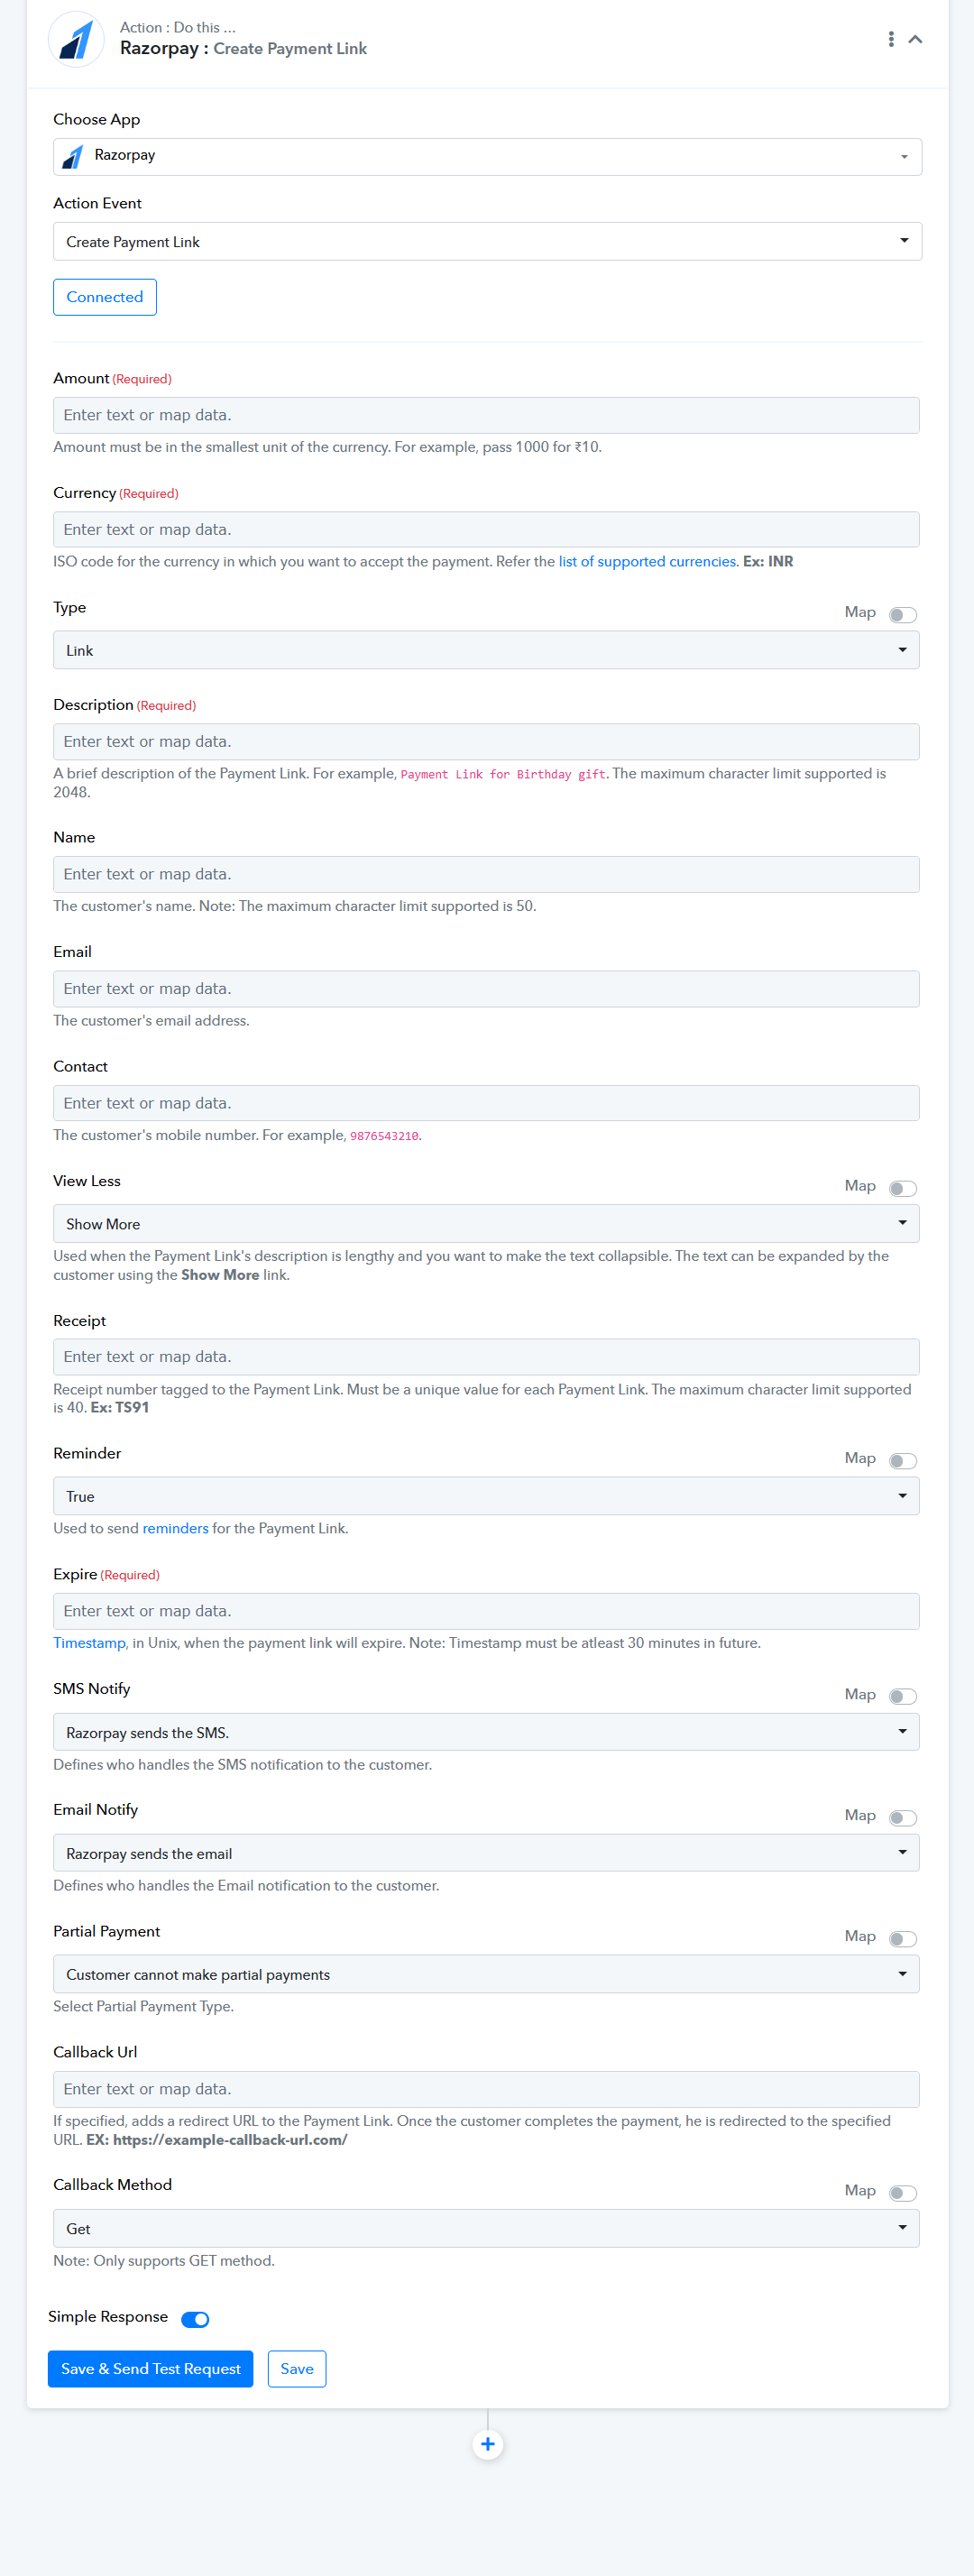Click the Razorpay icon in Choose App
This screenshot has height=2576, width=974.
click(x=73, y=157)
